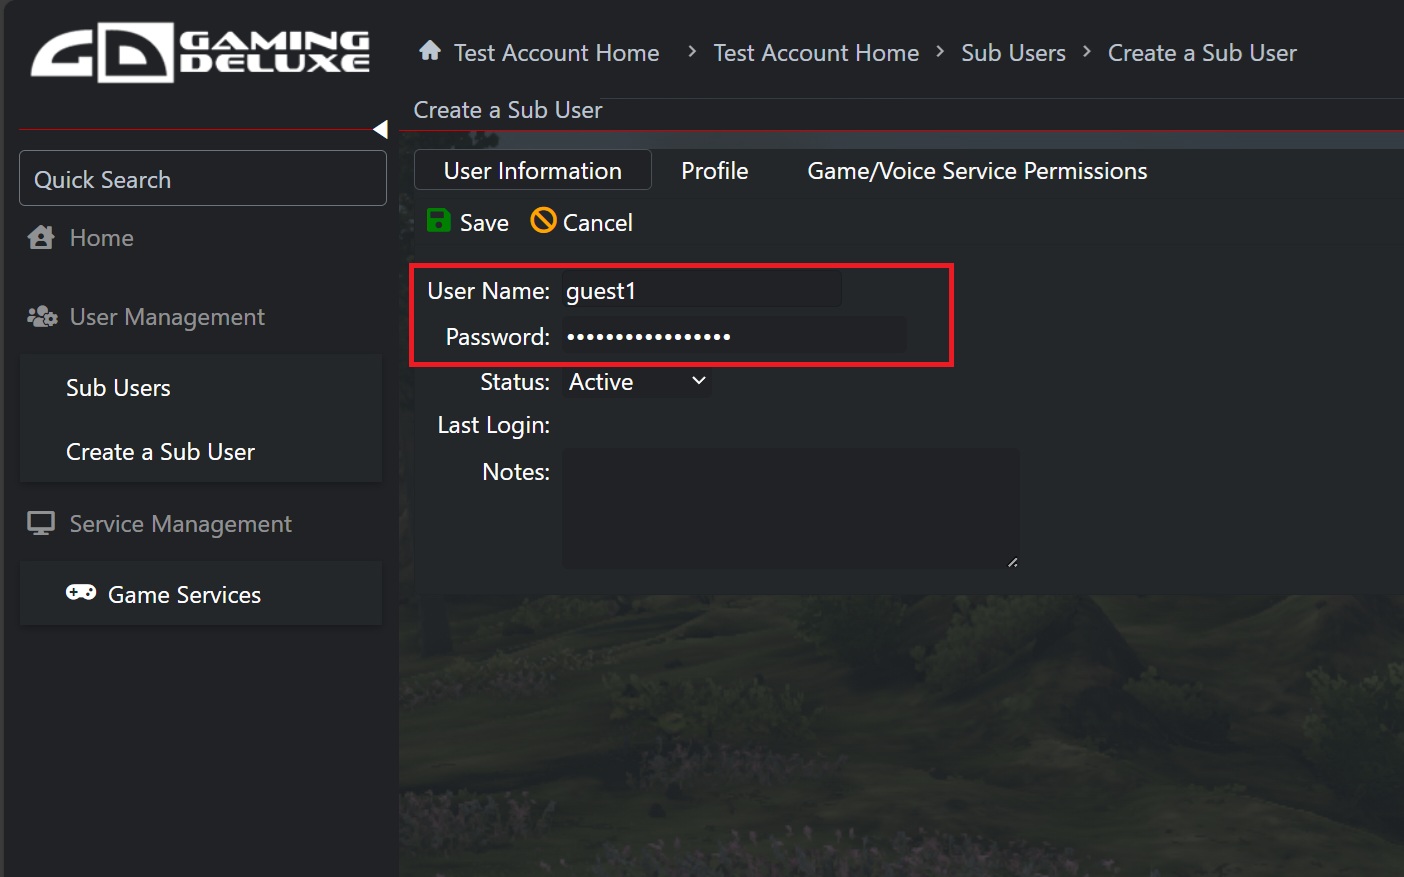Open Game/Voice Service Permissions tab
The height and width of the screenshot is (877, 1404).
point(976,171)
